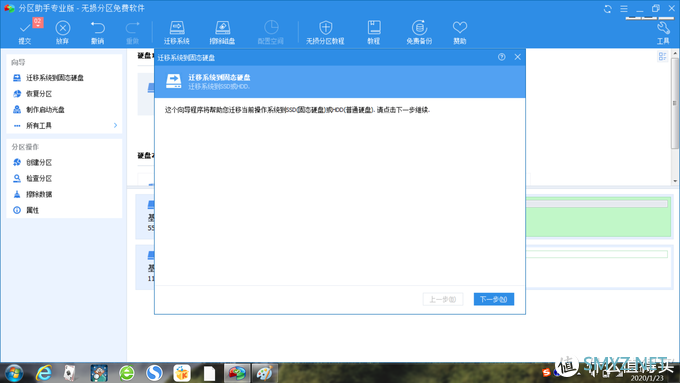Open the blank document taskbar icon
680x383 pixels.
point(209,373)
